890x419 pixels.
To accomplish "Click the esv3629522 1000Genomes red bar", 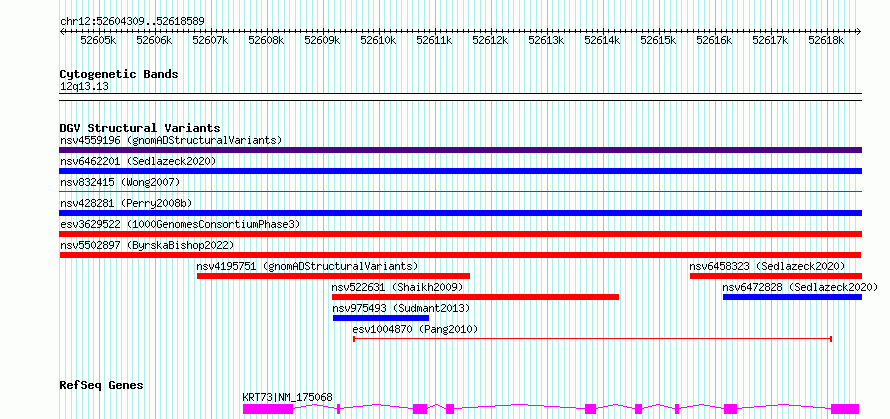I will coord(460,234).
